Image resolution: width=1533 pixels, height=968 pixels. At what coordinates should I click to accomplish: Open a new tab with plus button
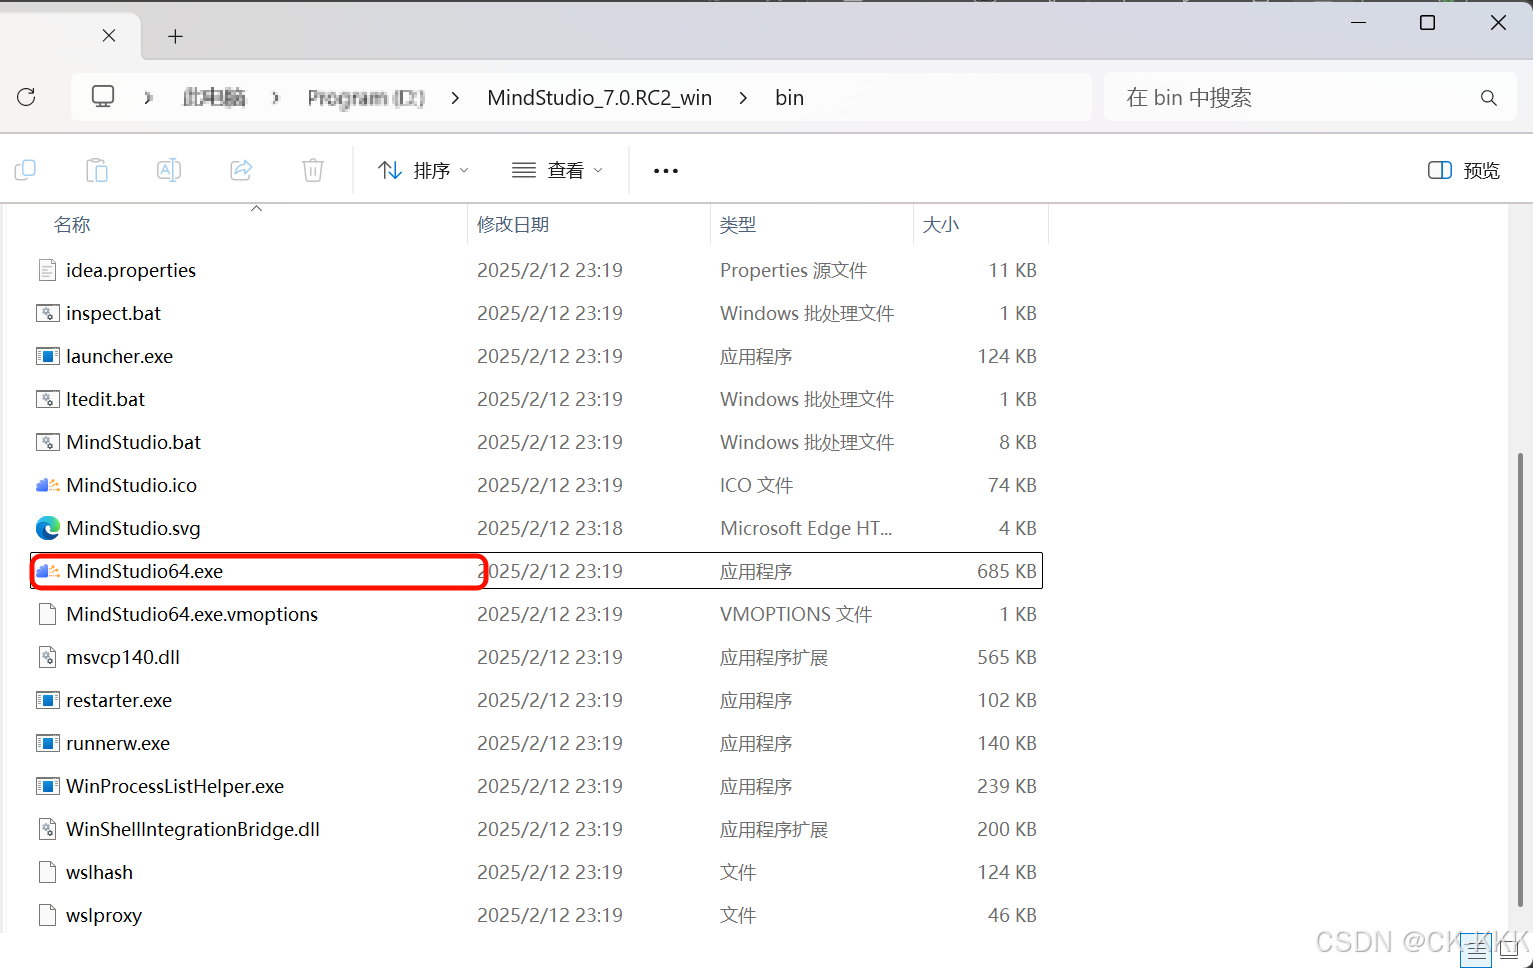(176, 37)
